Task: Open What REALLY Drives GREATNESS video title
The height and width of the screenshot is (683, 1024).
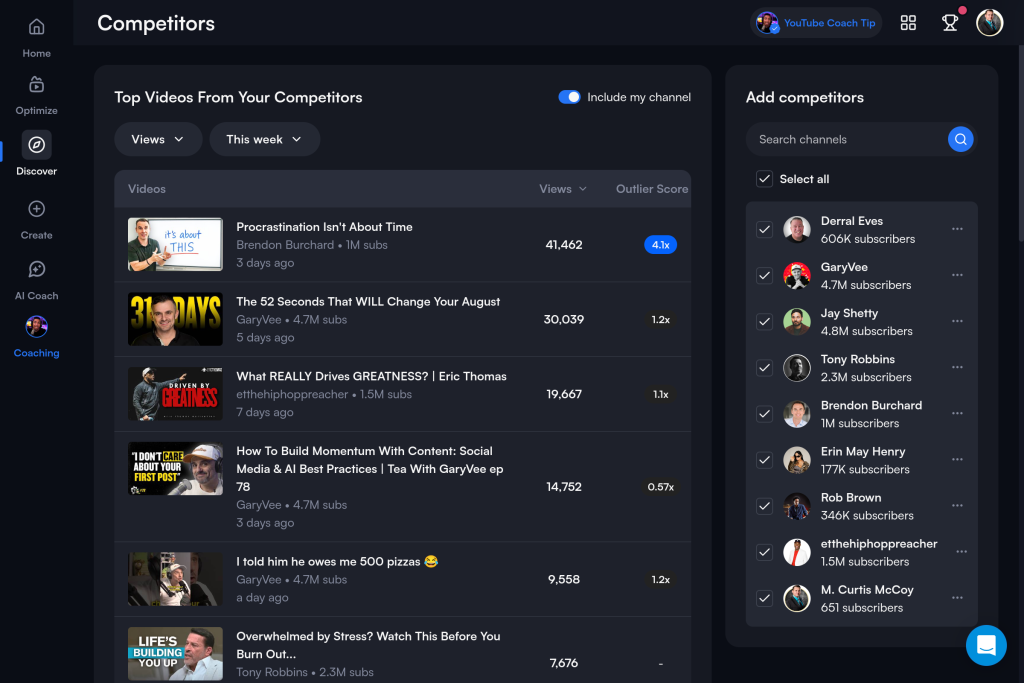Action: pos(371,376)
